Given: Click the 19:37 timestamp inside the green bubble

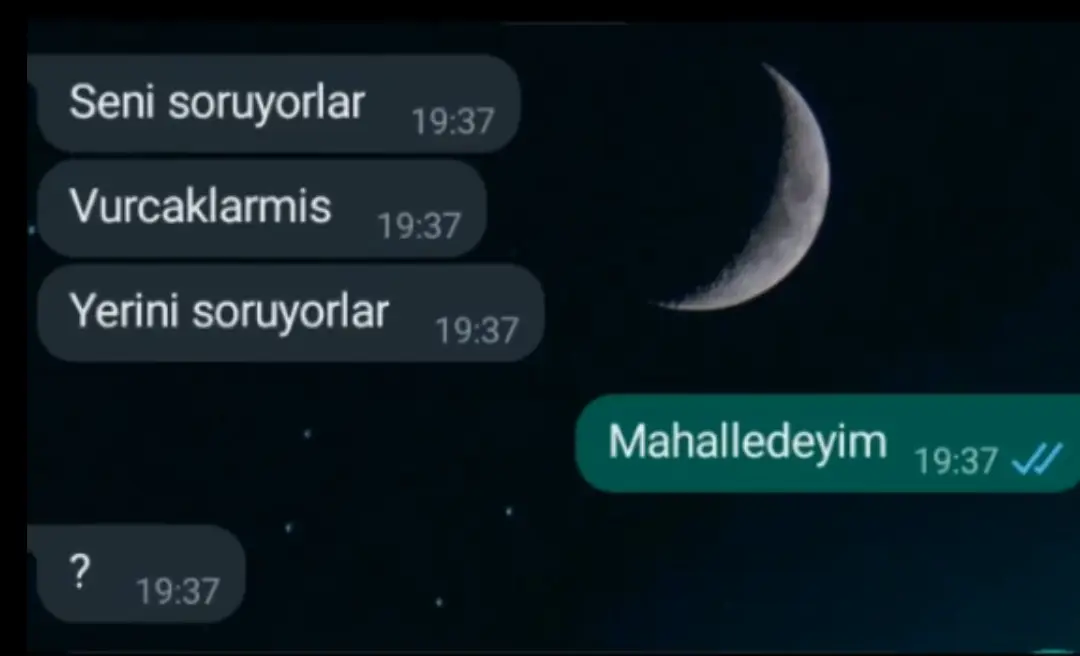Looking at the screenshot, I should click(955, 461).
